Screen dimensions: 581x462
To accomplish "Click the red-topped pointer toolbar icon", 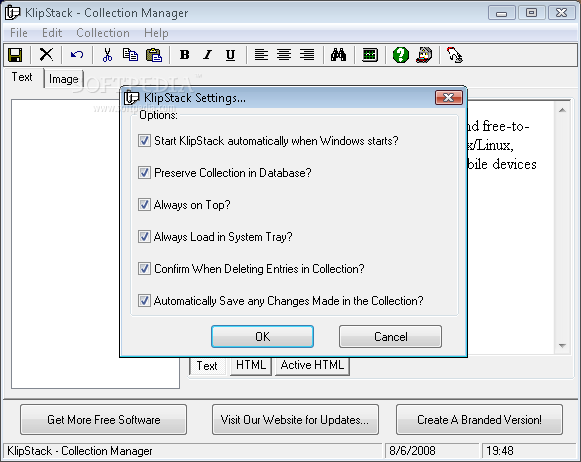I will pos(454,55).
